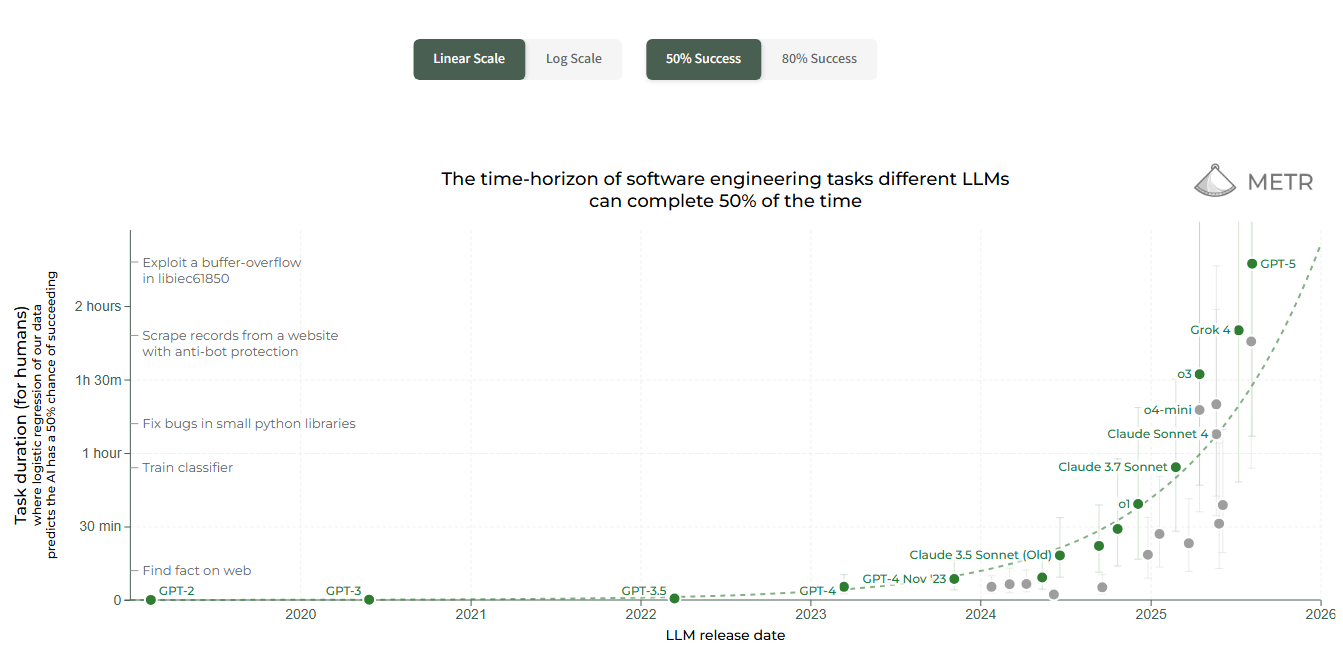Click the GPT-2 data point

[150, 600]
